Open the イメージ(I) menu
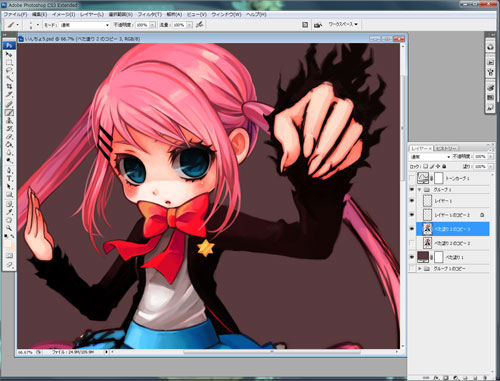Viewport: 500px width, 381px height. coord(63,15)
